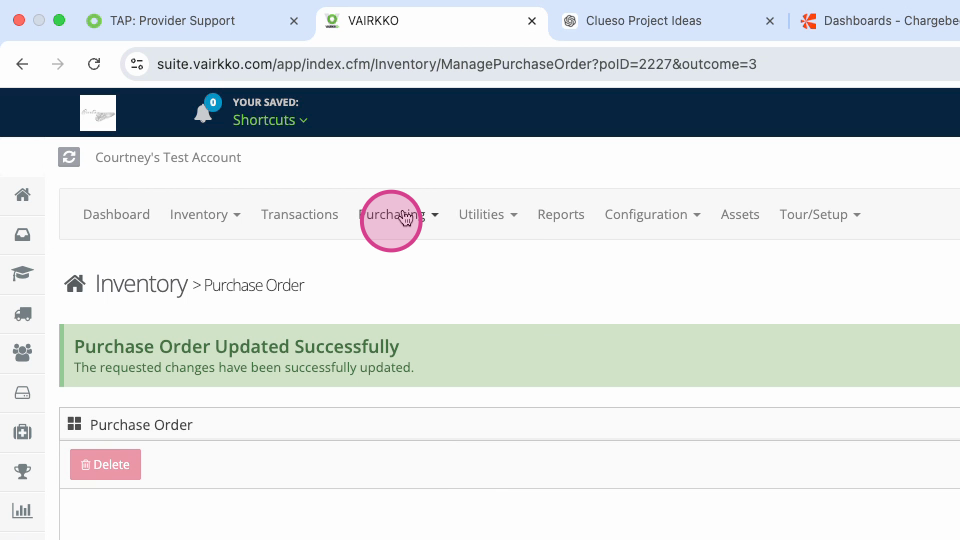Click the browser back arrow
This screenshot has width=960, height=540.
[x=22, y=64]
